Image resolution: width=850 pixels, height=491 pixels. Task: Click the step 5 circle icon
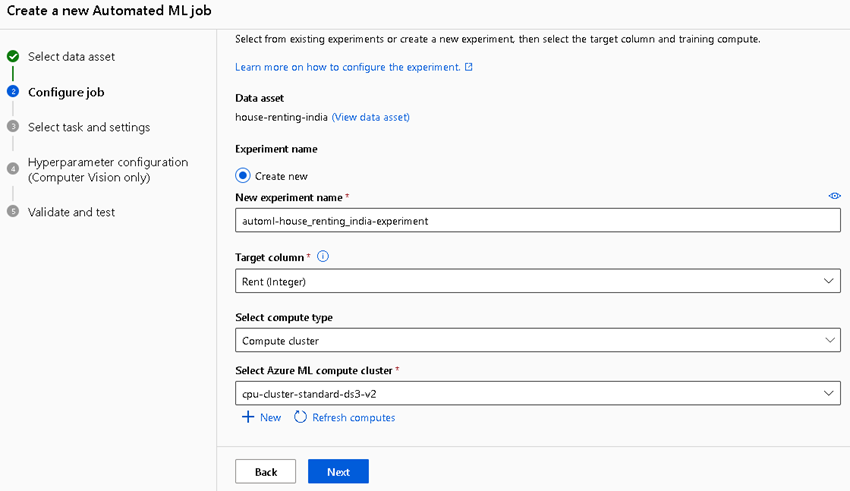pos(13,211)
